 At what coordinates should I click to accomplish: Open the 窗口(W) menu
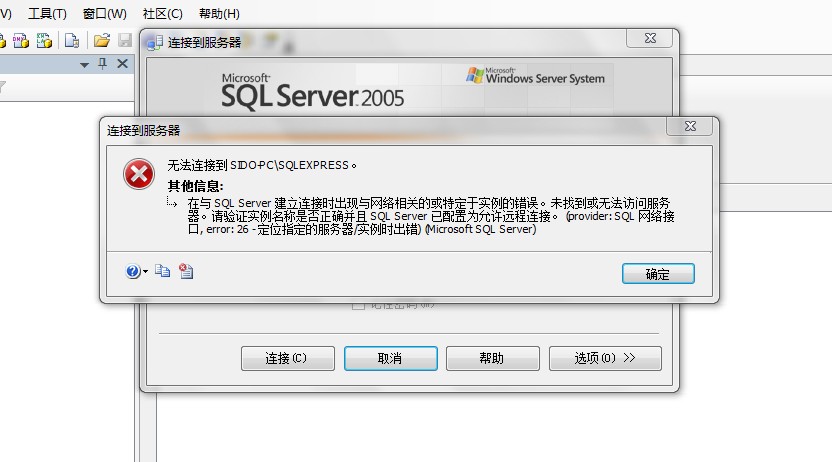(105, 14)
